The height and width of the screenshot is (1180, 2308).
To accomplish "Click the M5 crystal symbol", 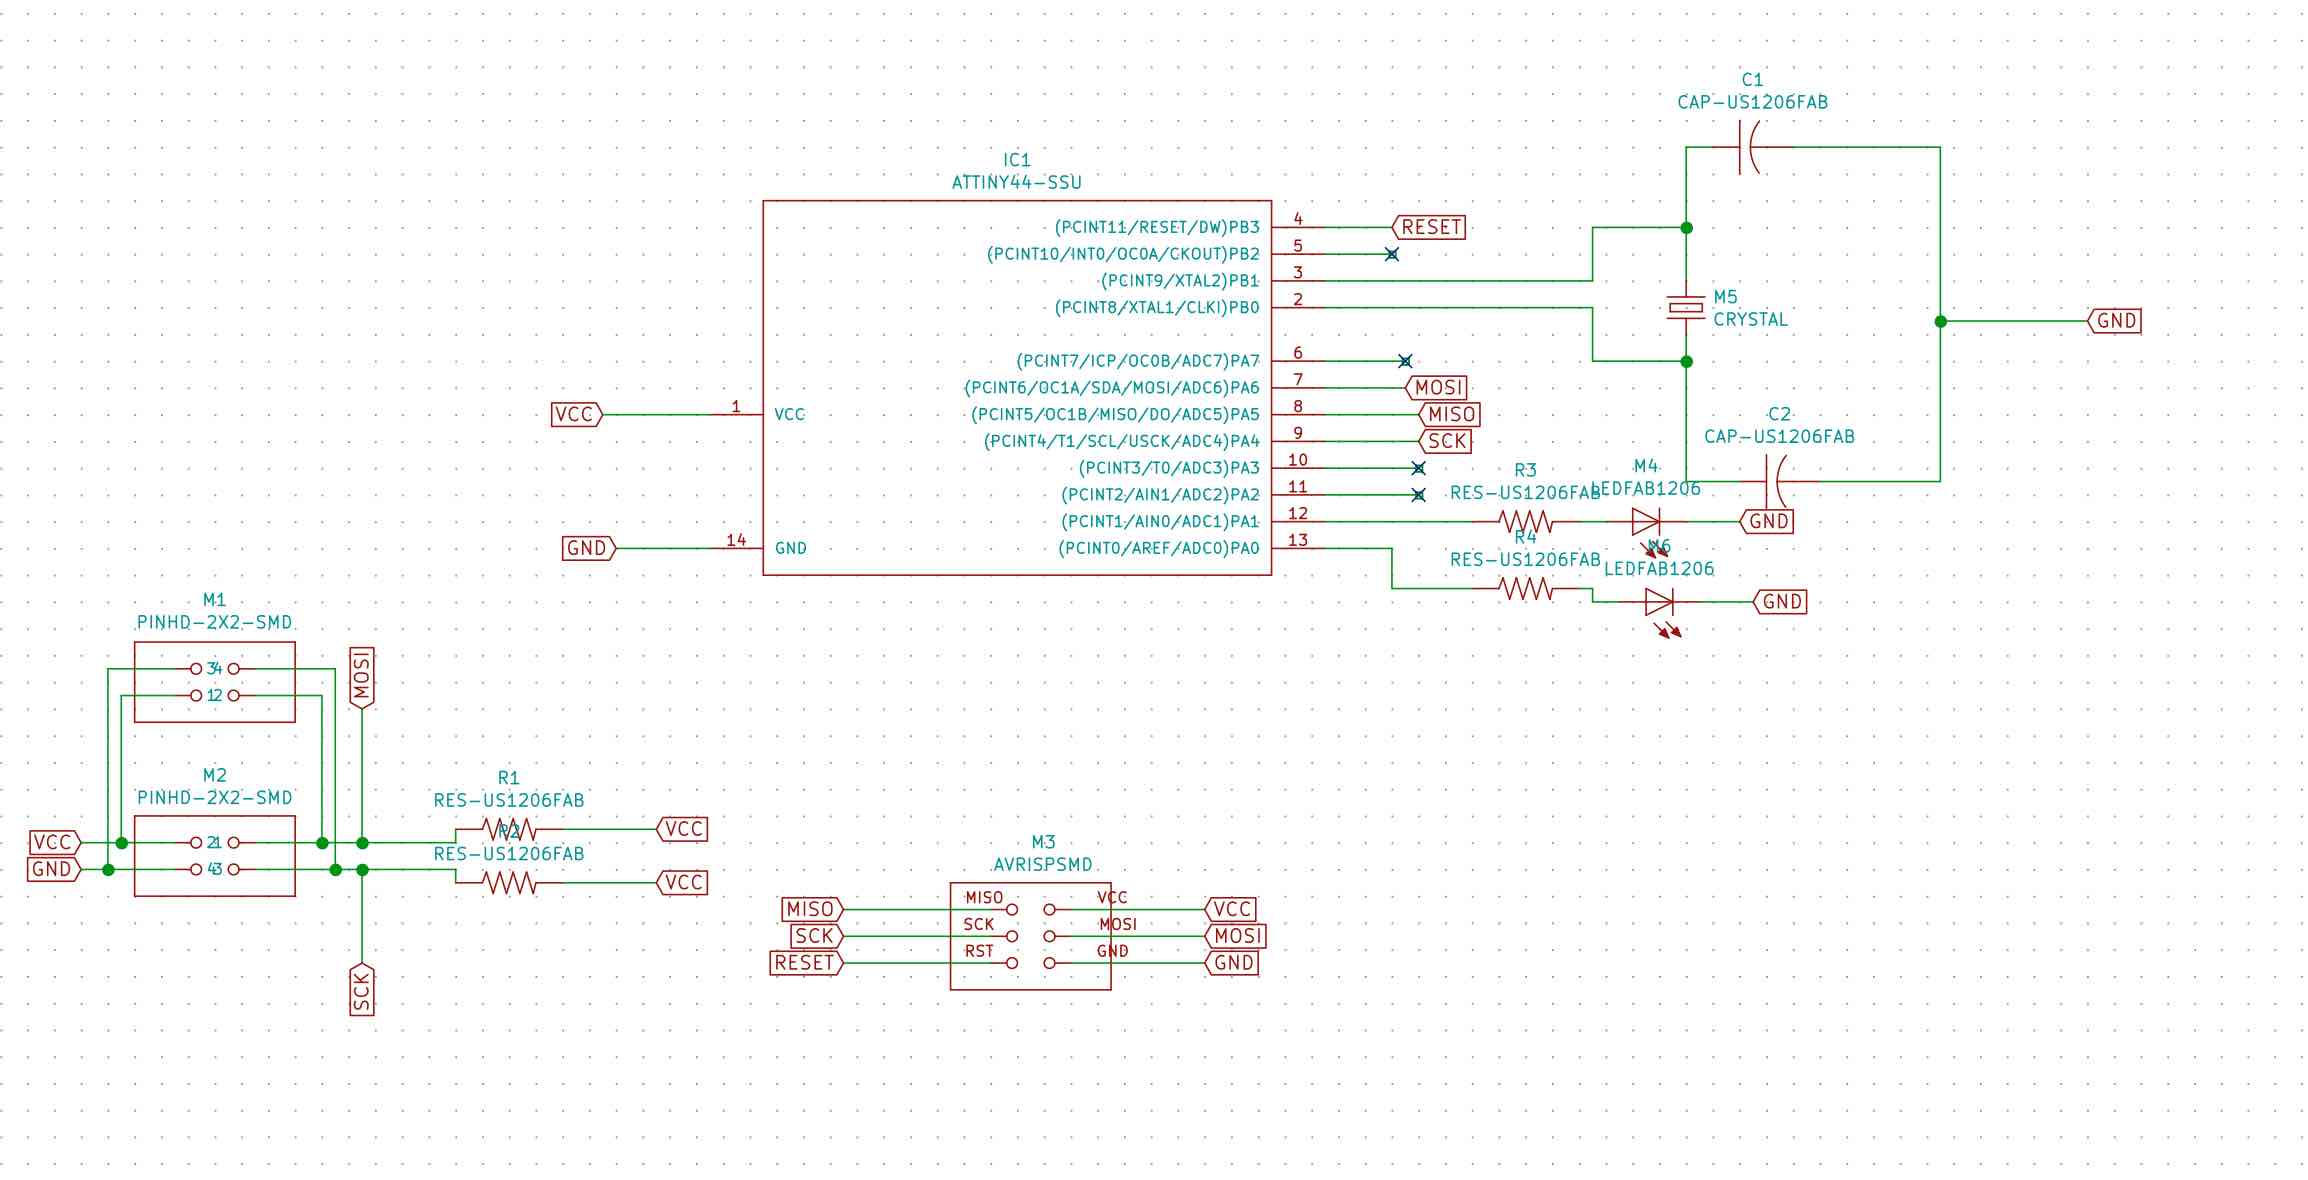I will [1686, 308].
